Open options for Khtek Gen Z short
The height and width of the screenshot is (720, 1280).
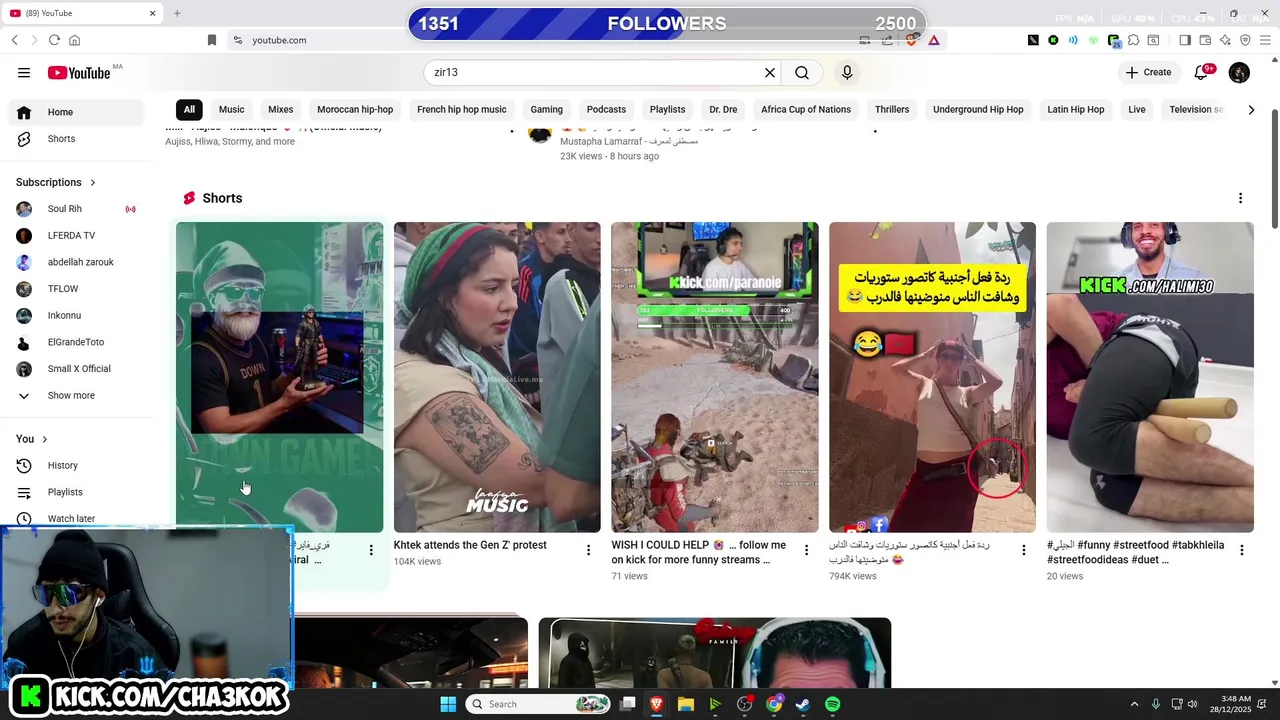click(588, 550)
